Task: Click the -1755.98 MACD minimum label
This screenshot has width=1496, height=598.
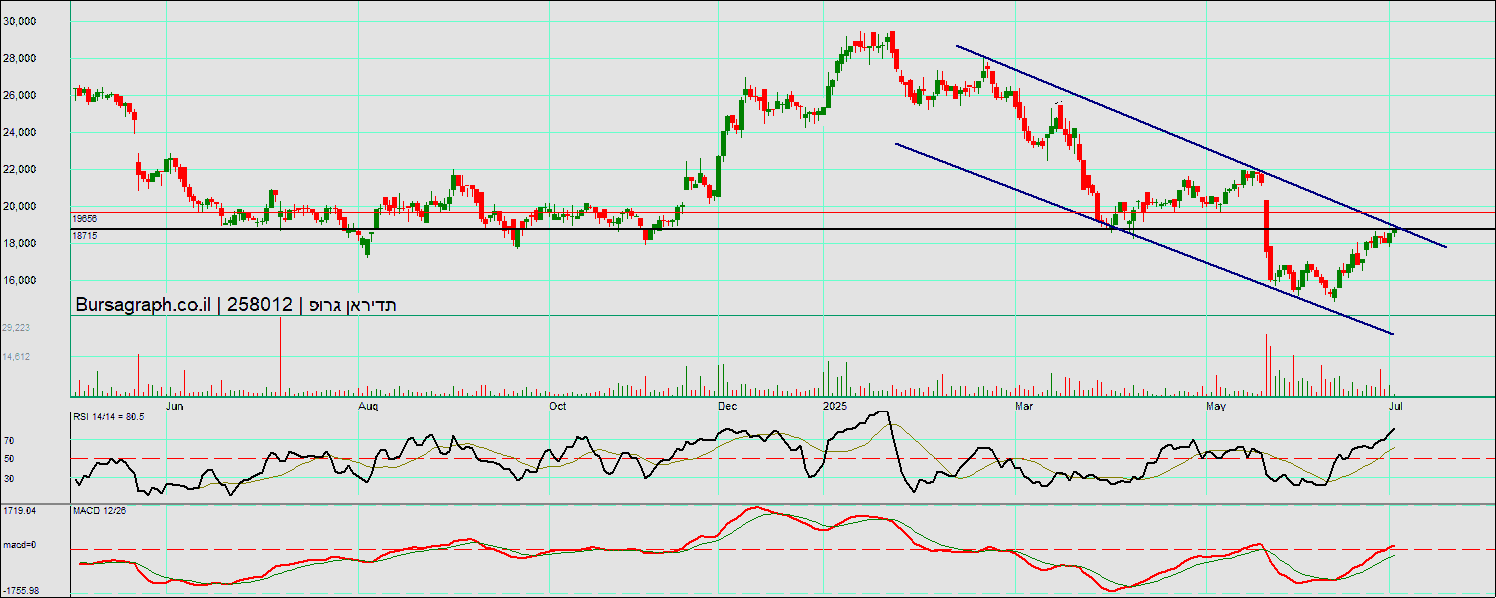Action: [21, 590]
